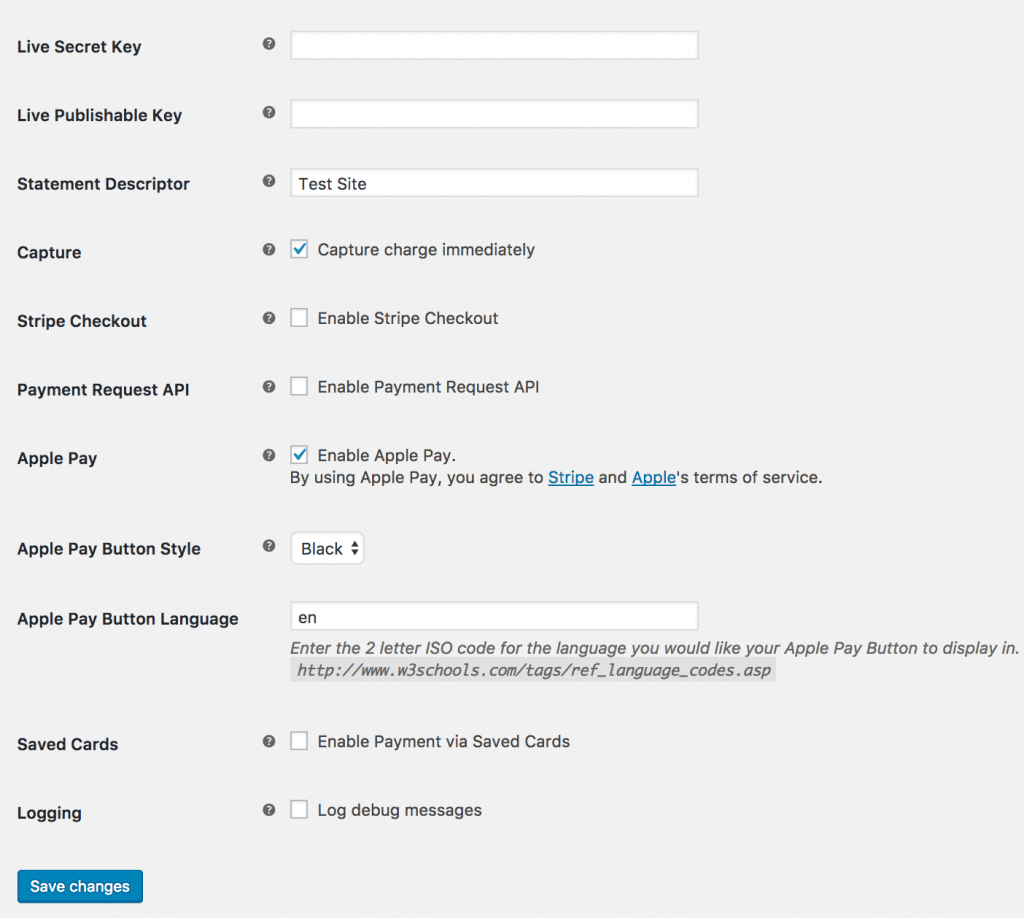Image resolution: width=1024 pixels, height=918 pixels.
Task: Click help icon beside Live Publishable Key
Action: 269,113
